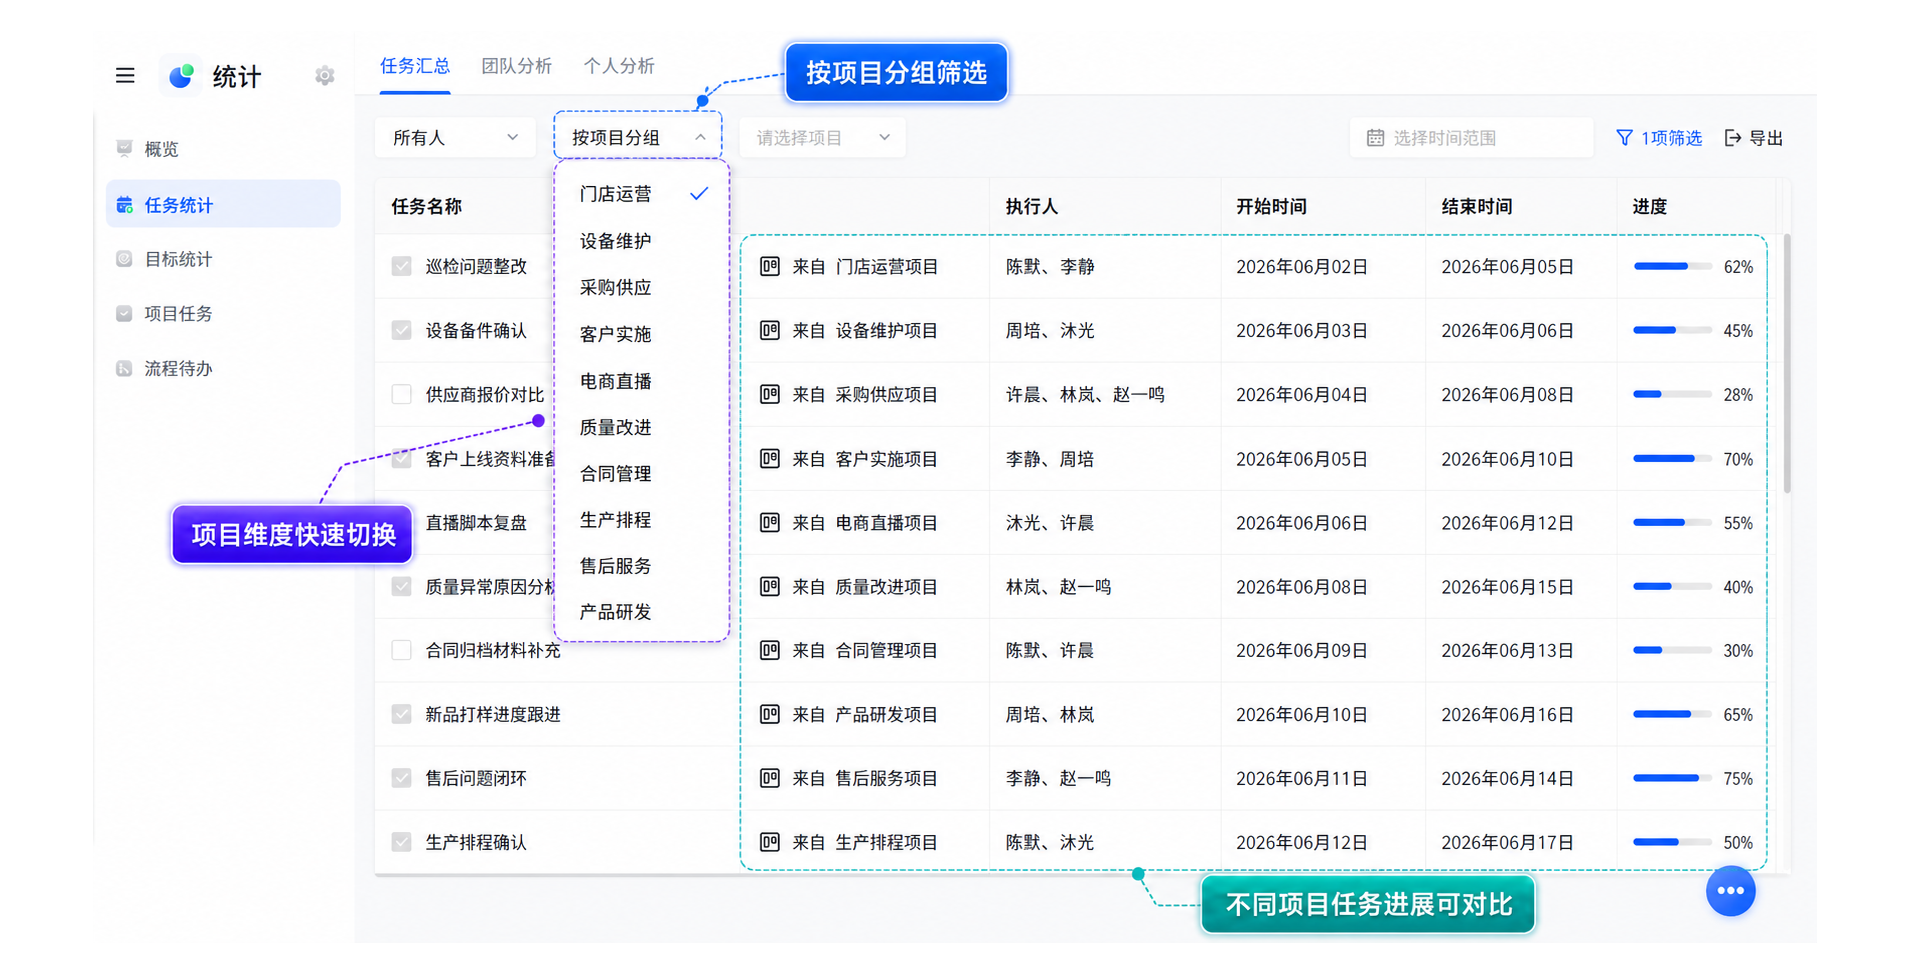Toggle checkbox for 生产排程确认
Screen dimensions: 1910x974
[402, 843]
